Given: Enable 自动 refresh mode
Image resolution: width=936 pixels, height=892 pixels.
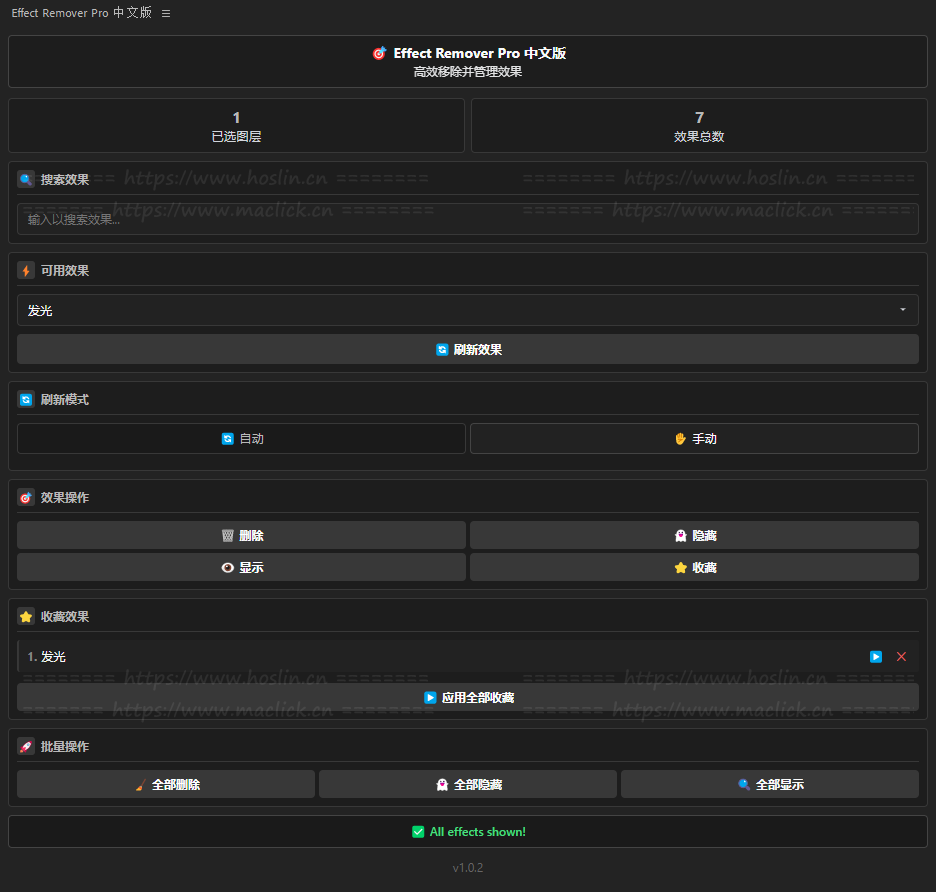Looking at the screenshot, I should 241,439.
